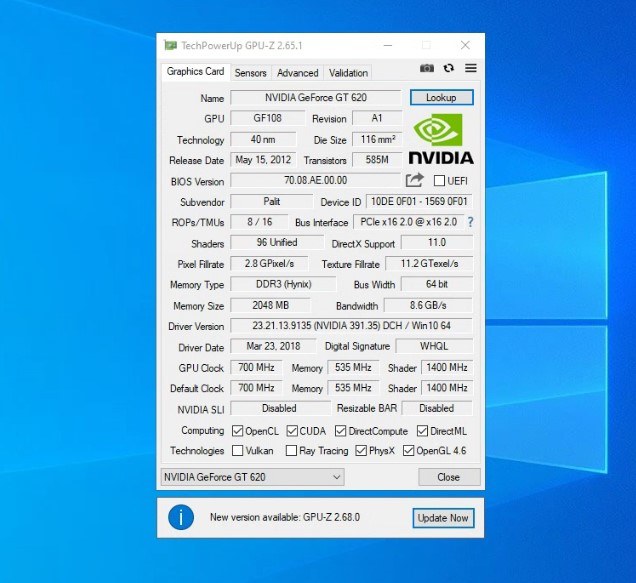
Task: Toggle the OpenGL 4.6 checkbox
Action: pos(408,451)
